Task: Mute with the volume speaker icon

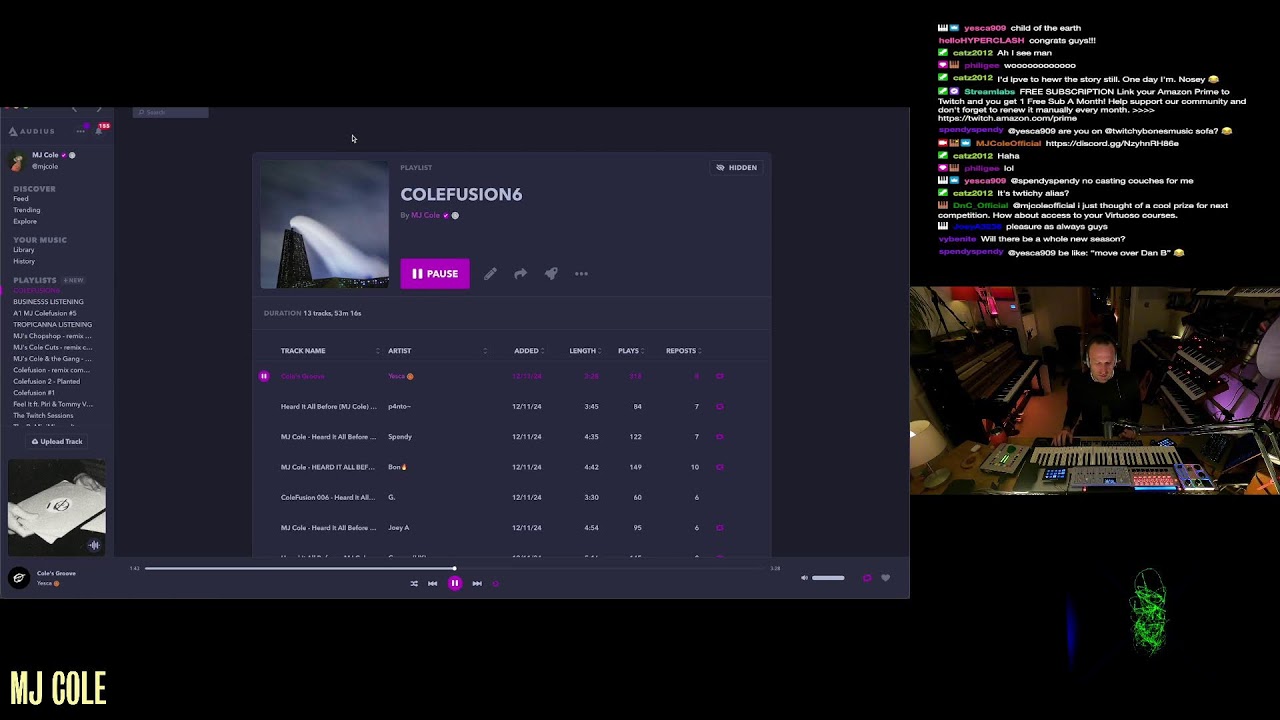Action: 804,578
